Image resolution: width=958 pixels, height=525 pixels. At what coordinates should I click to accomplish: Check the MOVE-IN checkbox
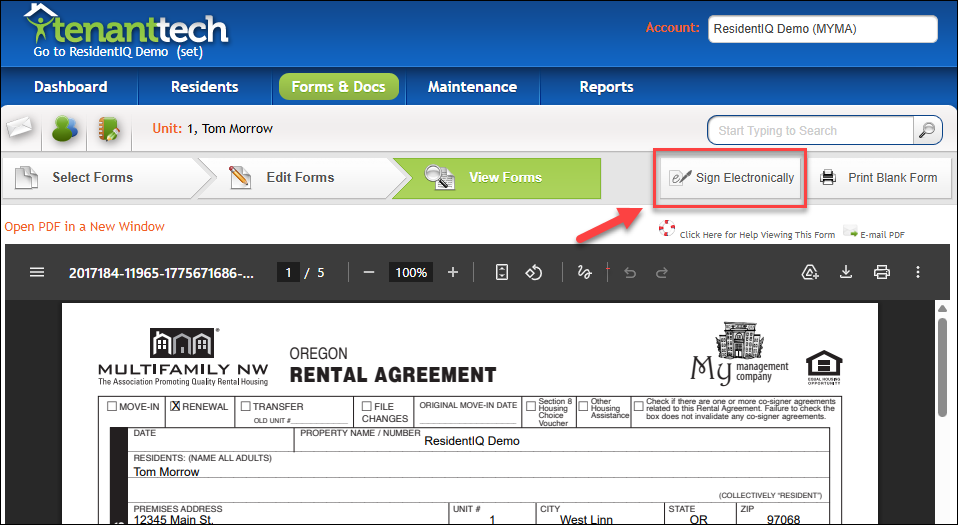(112, 406)
